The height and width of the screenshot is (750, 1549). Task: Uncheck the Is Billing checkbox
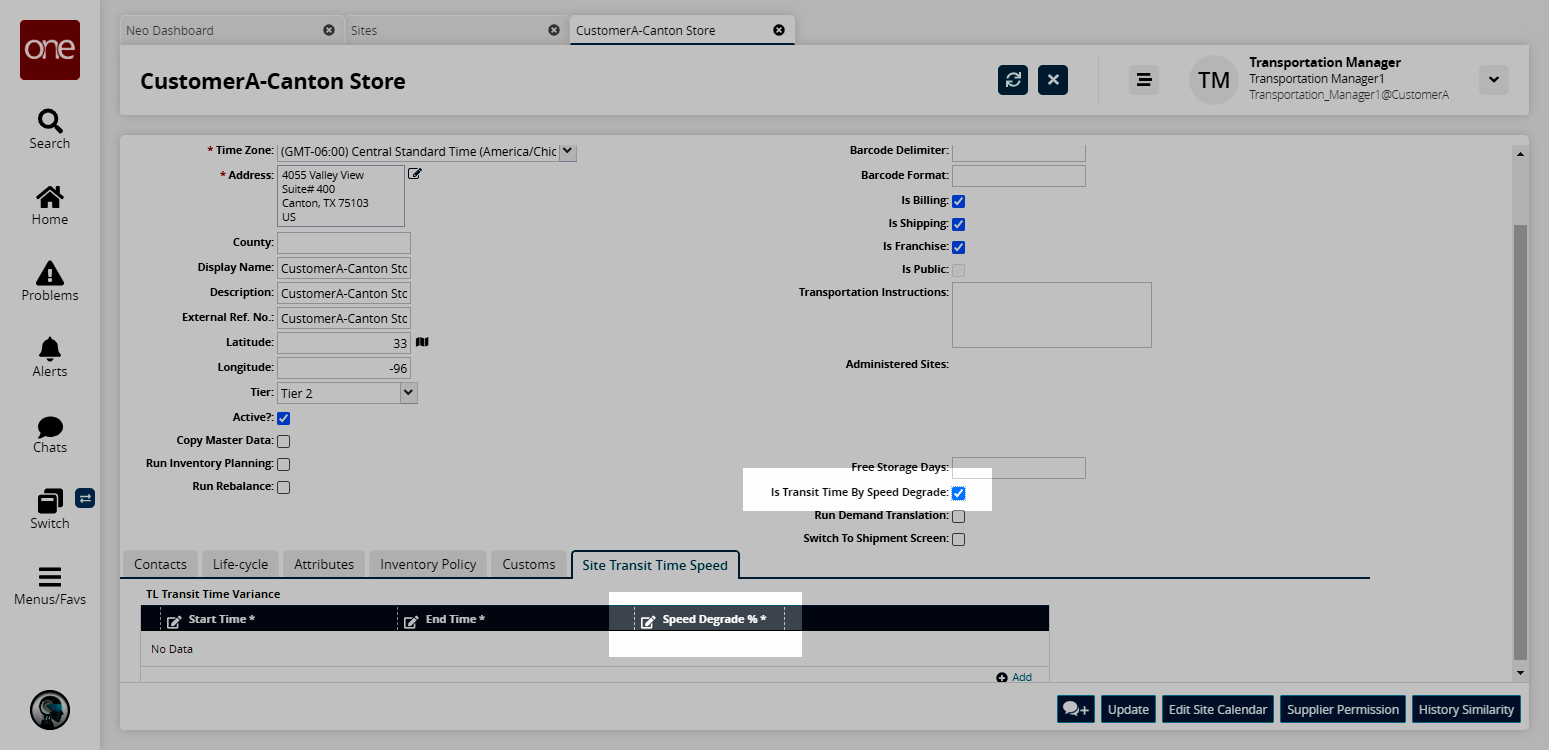(959, 201)
